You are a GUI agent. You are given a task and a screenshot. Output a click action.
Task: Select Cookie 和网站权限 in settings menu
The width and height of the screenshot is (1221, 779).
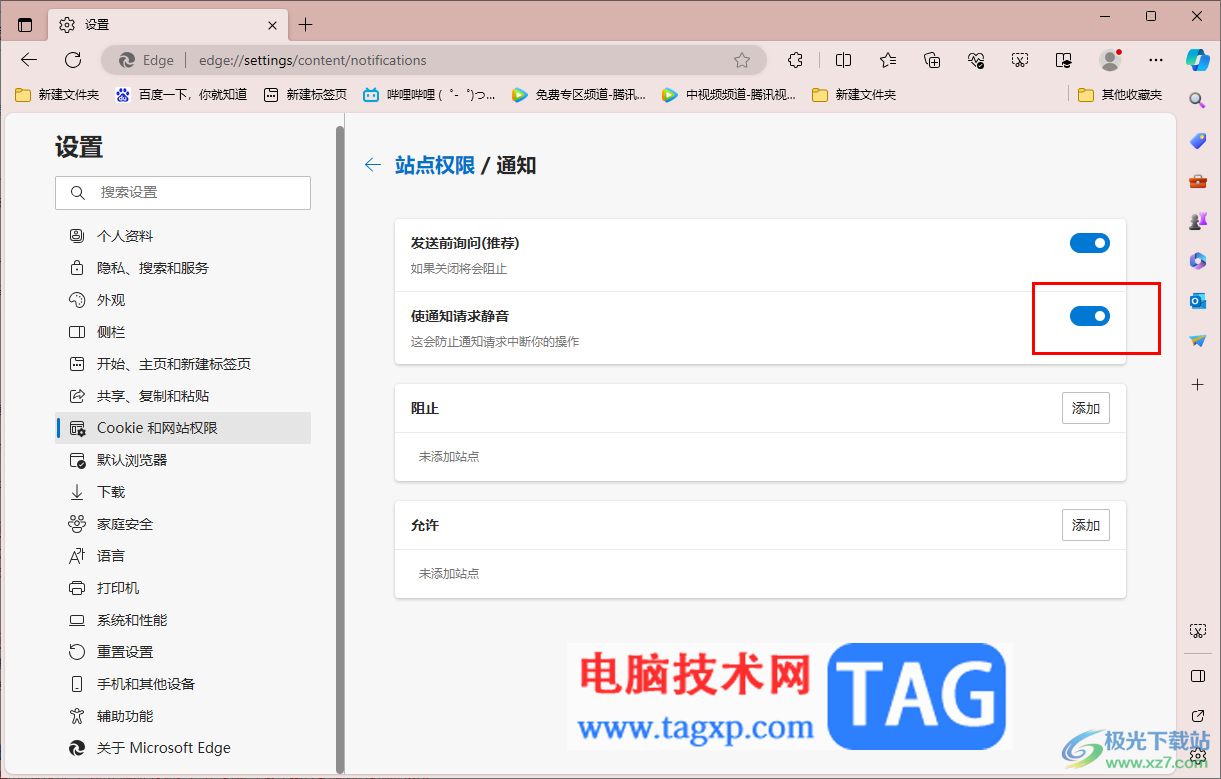point(183,428)
